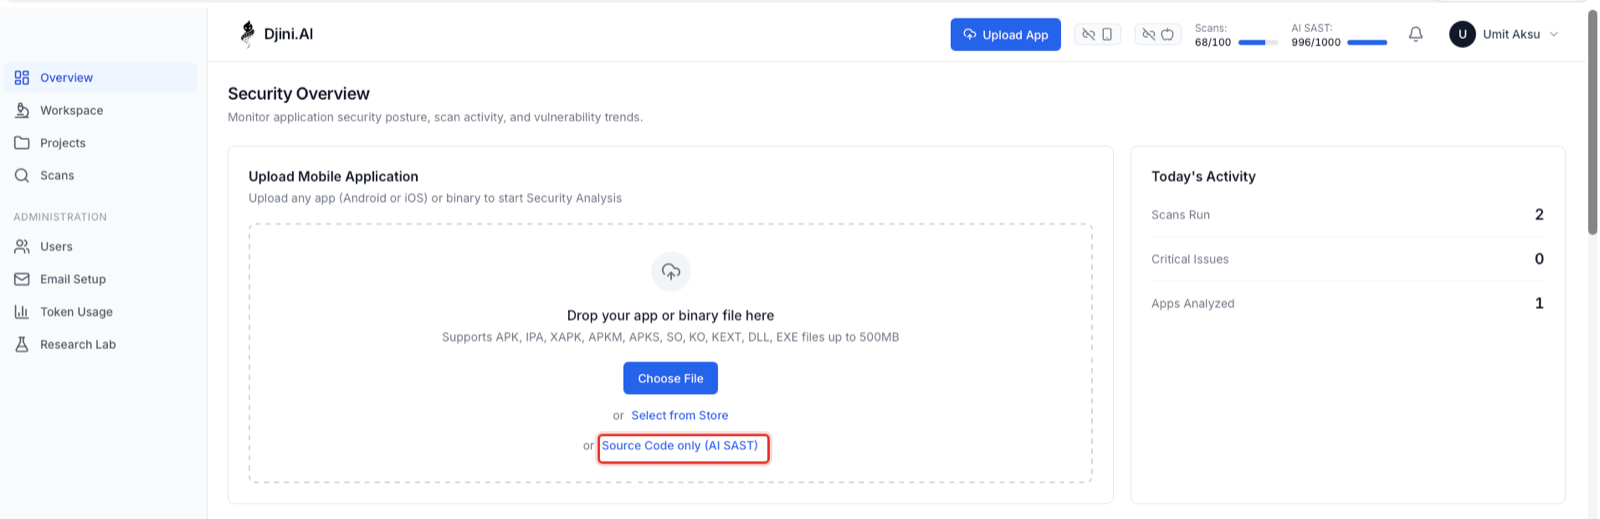Click the user avatar circle
1600x519 pixels.
pyautogui.click(x=1462, y=34)
